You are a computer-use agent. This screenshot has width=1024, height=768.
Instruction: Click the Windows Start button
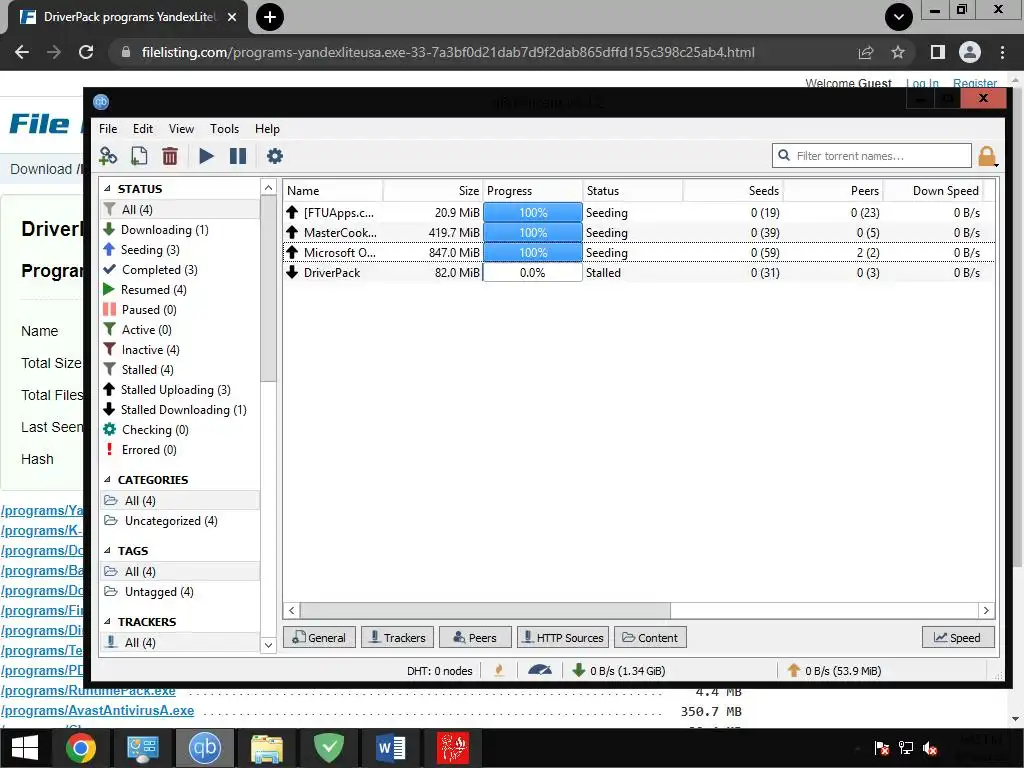[25, 748]
